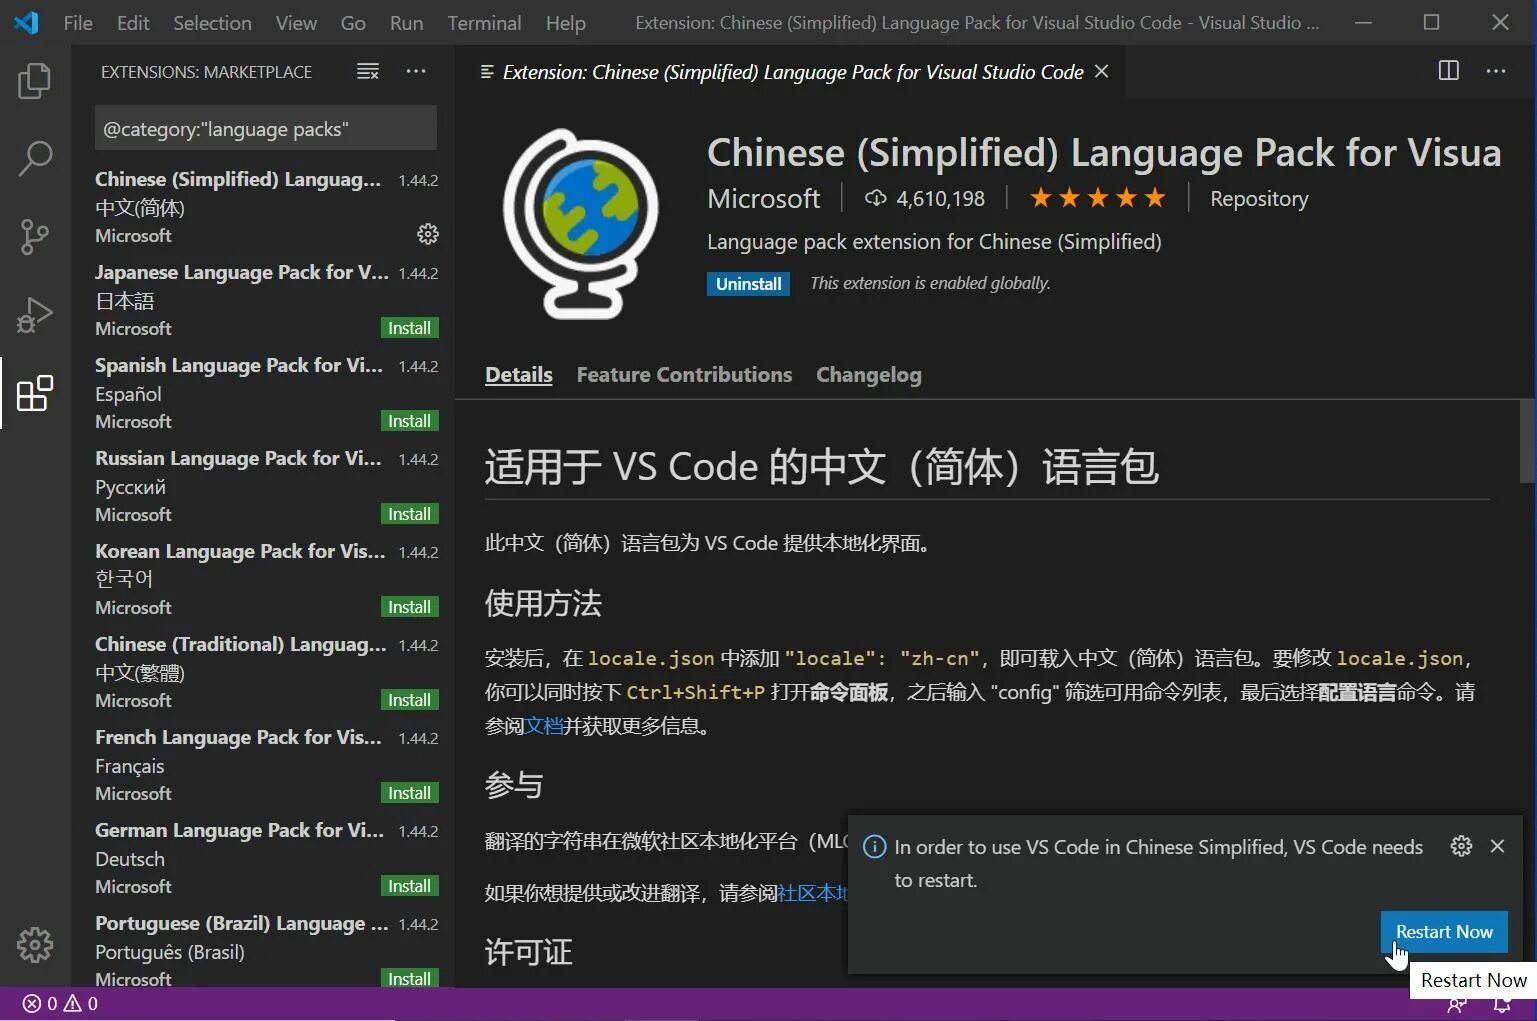Split the editor to the right
This screenshot has height=1021, width=1537.
tap(1448, 70)
